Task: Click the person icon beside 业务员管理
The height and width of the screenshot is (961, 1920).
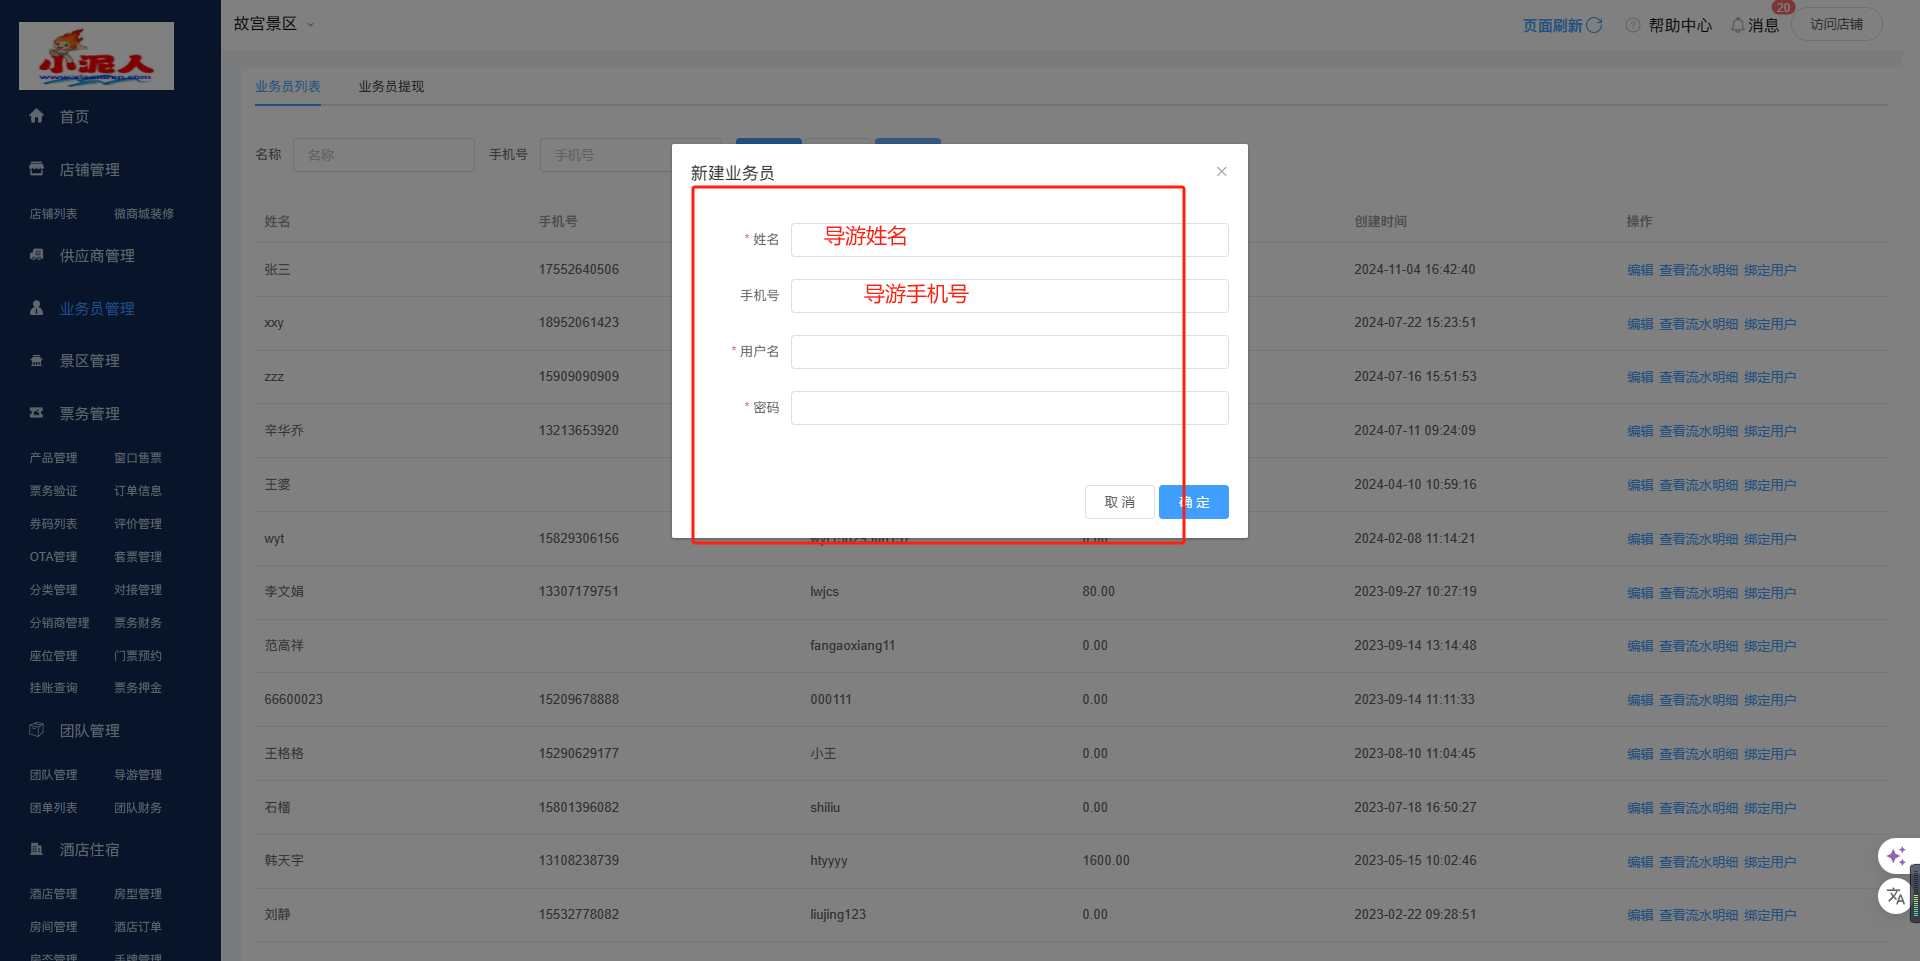Action: (x=37, y=308)
